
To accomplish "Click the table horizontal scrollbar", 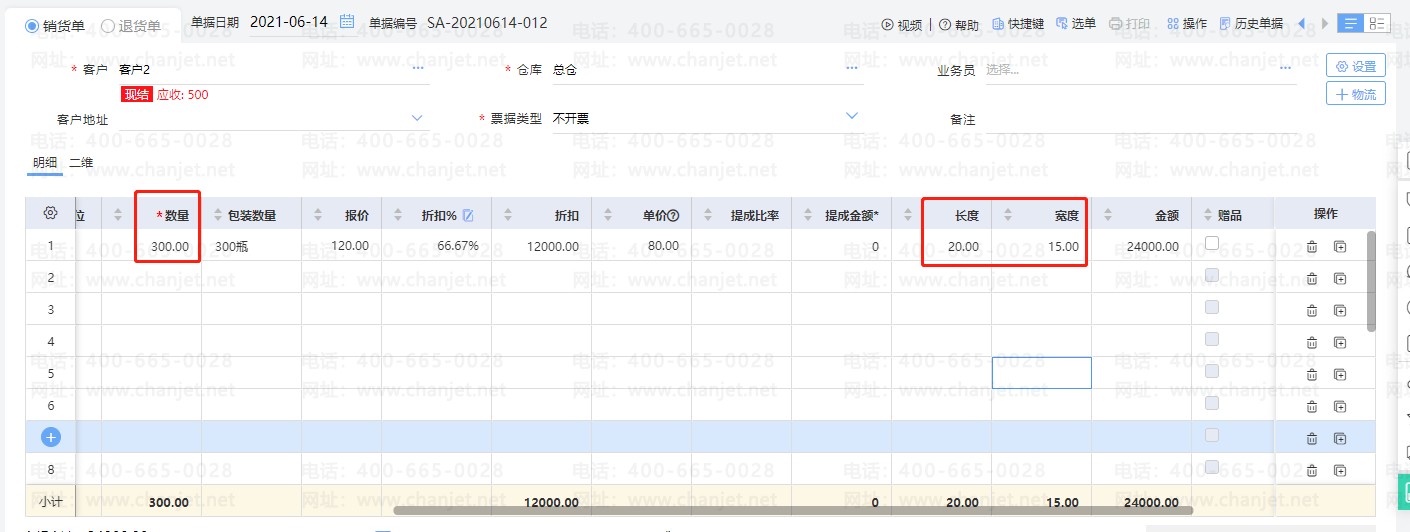I will 792,510.
